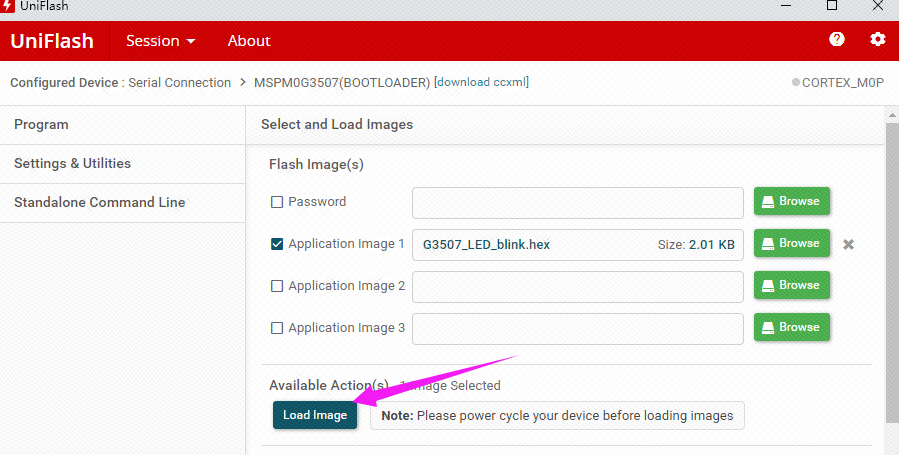Remove Application Image 1 with the X icon
Screen dimensions: 899x455
click(849, 245)
